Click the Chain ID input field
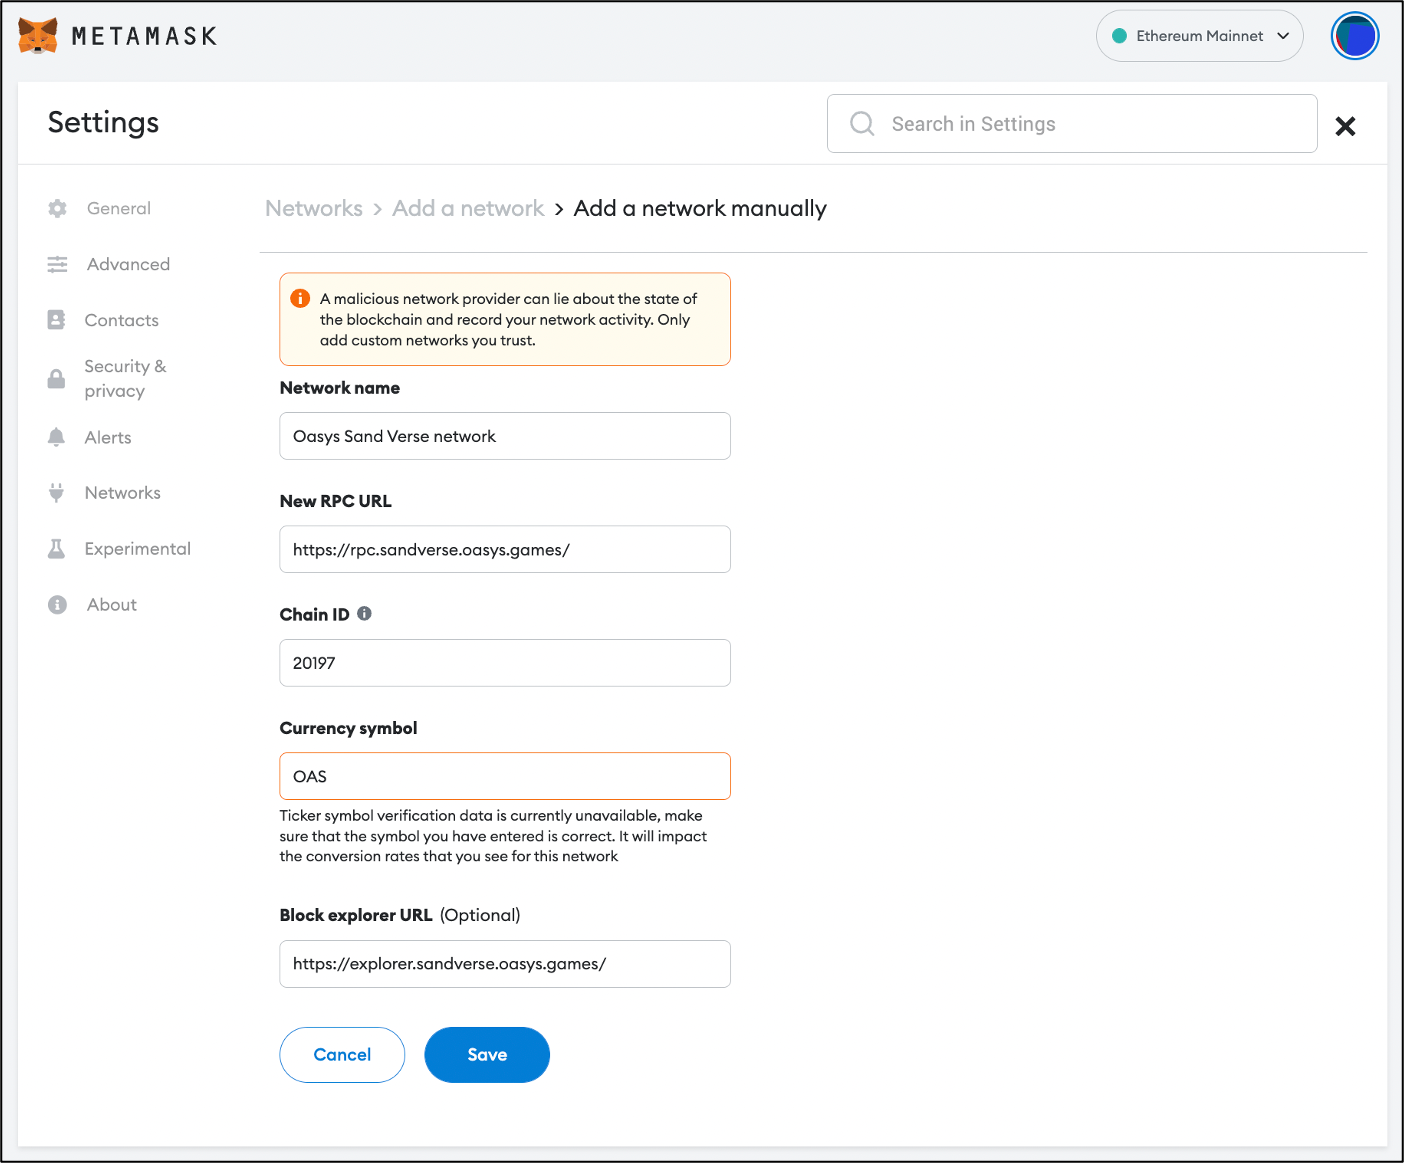Viewport: 1404px width, 1164px height. 505,663
